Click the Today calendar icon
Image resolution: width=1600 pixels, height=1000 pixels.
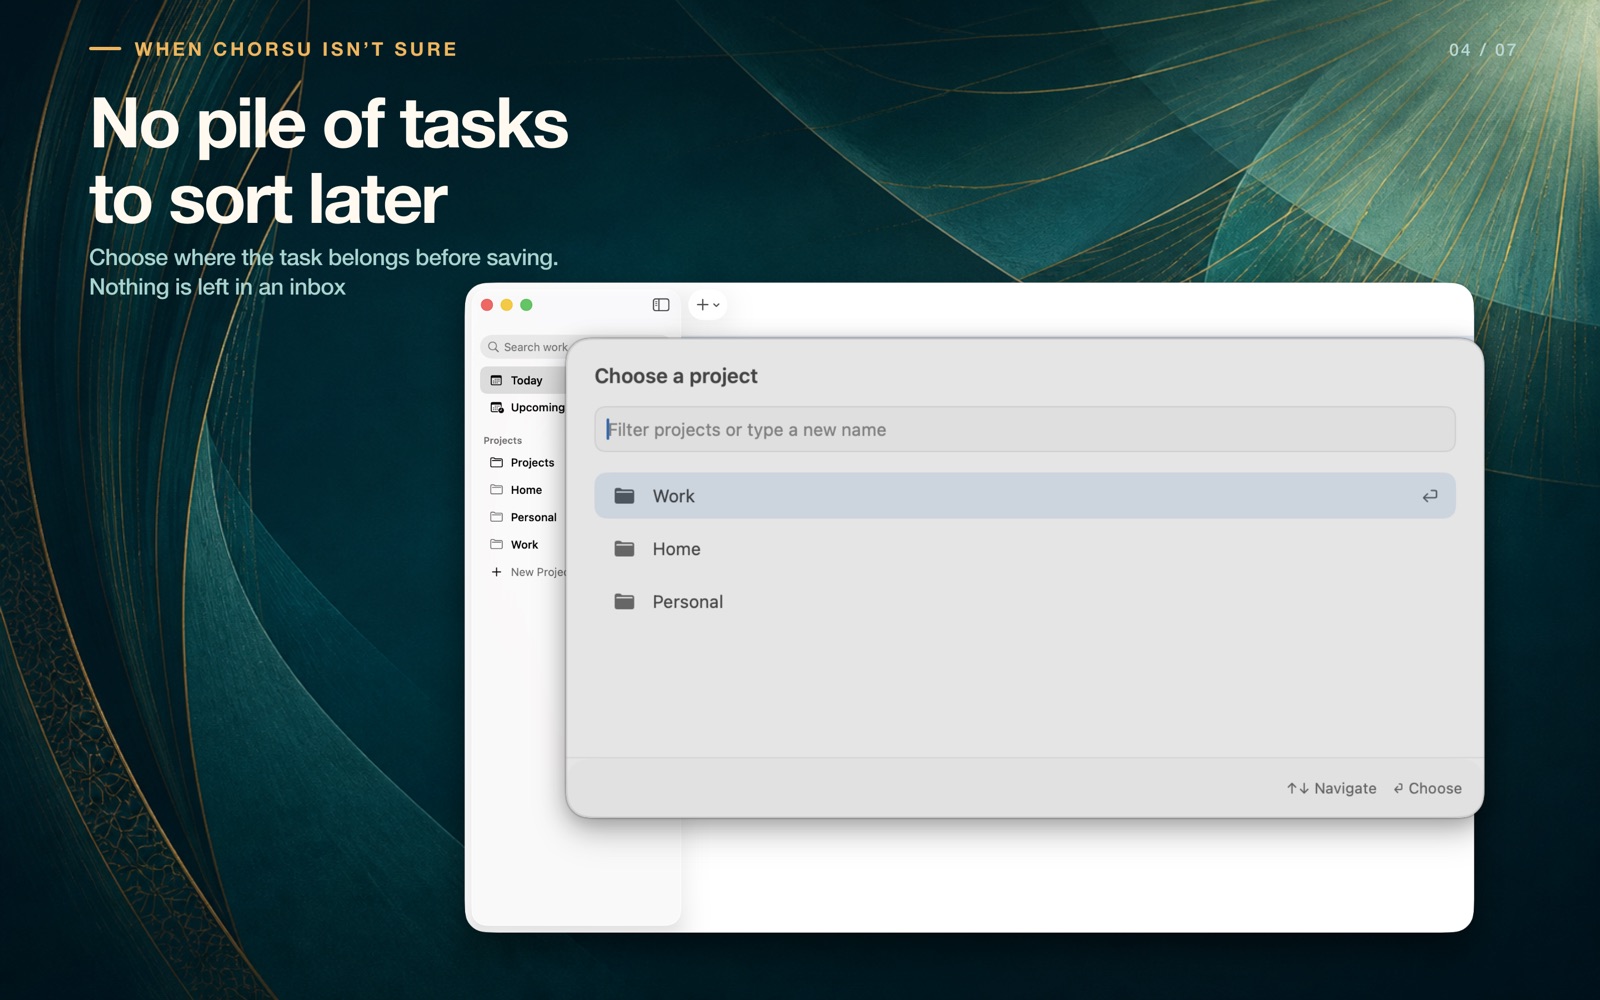pos(496,380)
